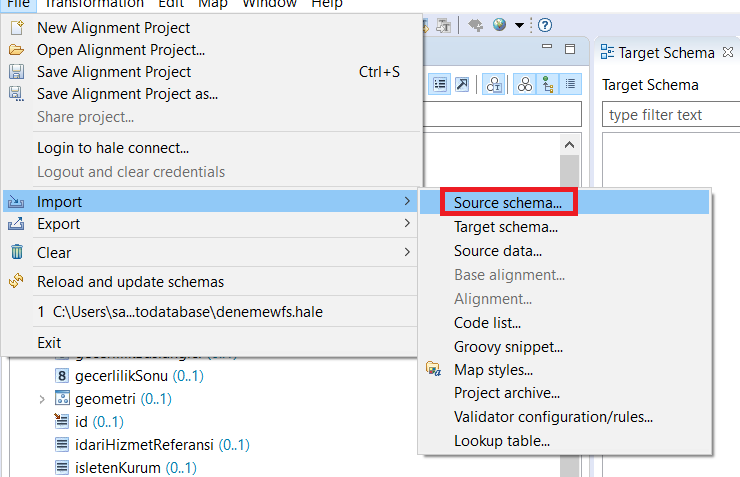Toggle the list view button in schema toolbar
The width and height of the screenshot is (740, 477).
coord(440,84)
